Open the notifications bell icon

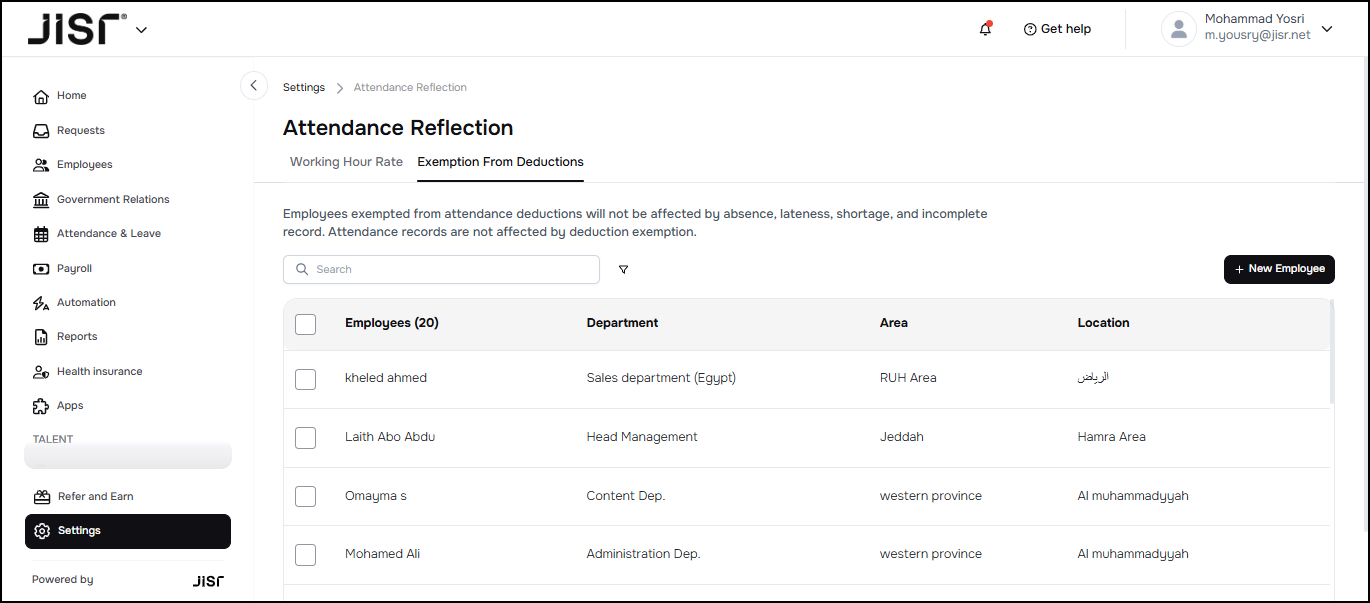[x=985, y=29]
